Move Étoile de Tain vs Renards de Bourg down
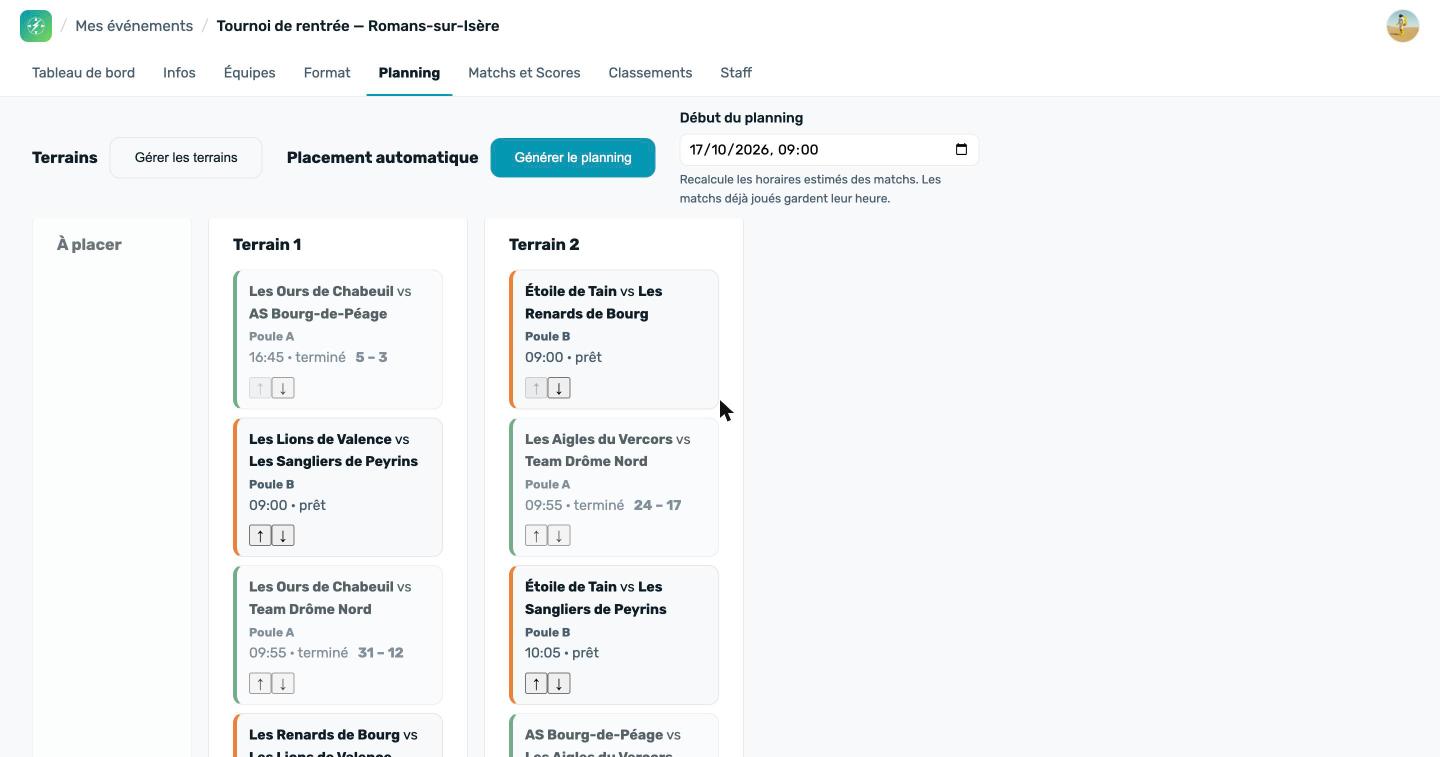 tap(559, 388)
